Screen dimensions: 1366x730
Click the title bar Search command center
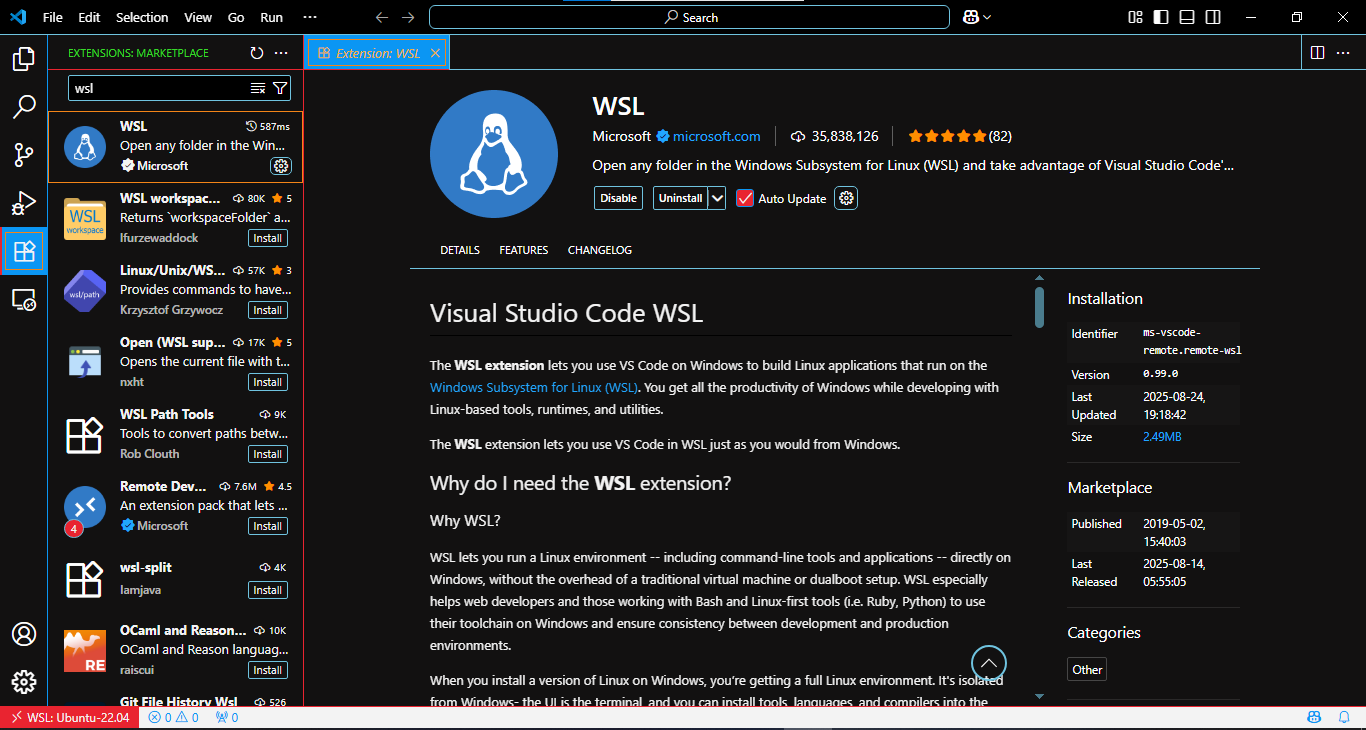[x=689, y=17]
